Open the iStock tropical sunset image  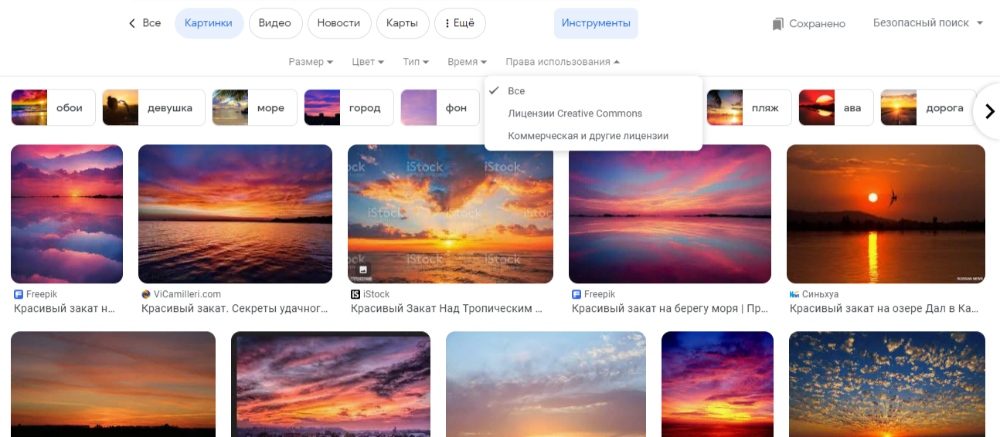click(450, 214)
